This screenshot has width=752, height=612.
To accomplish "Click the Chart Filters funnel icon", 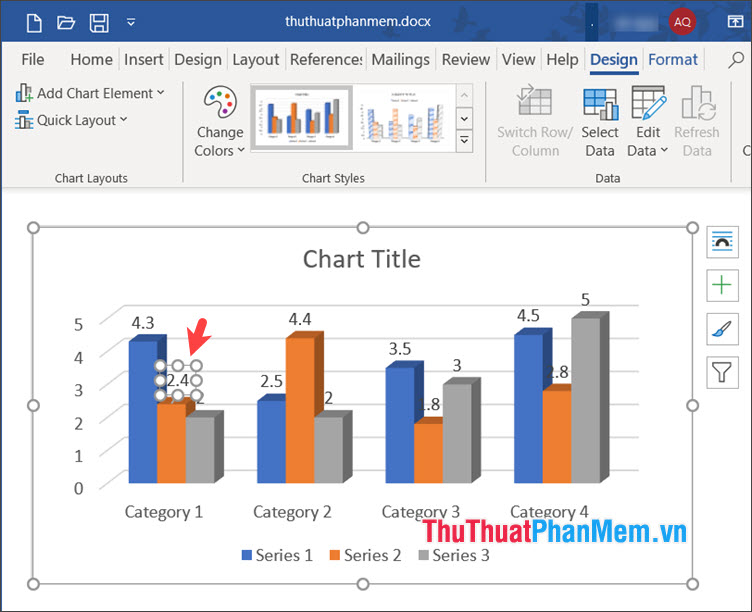I will (x=722, y=372).
